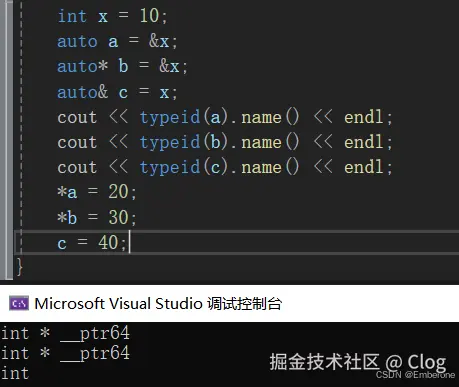Click the line with 'typeid(a).name()'
Image resolution: width=459 pixels, height=387 pixels.
(x=225, y=117)
